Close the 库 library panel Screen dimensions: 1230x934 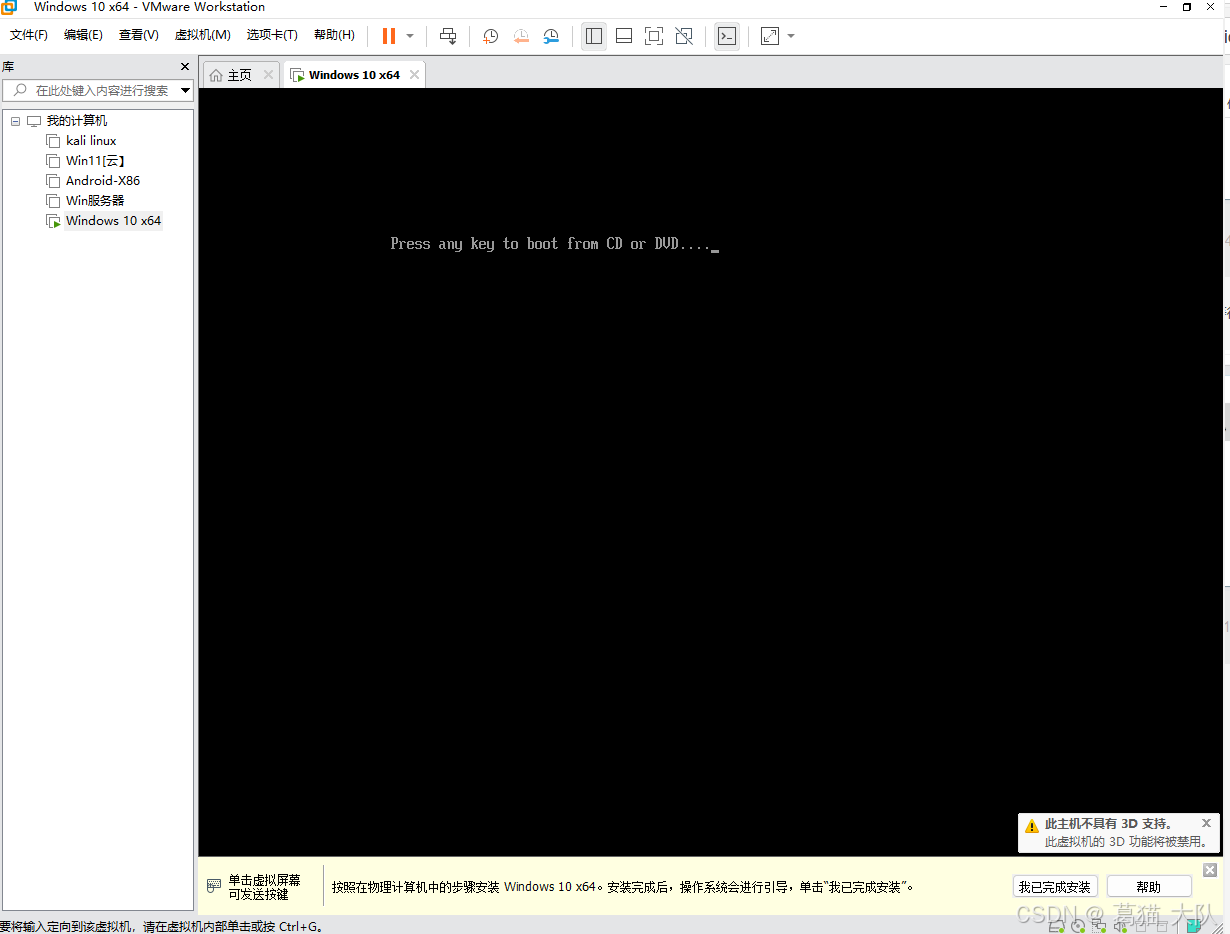185,67
